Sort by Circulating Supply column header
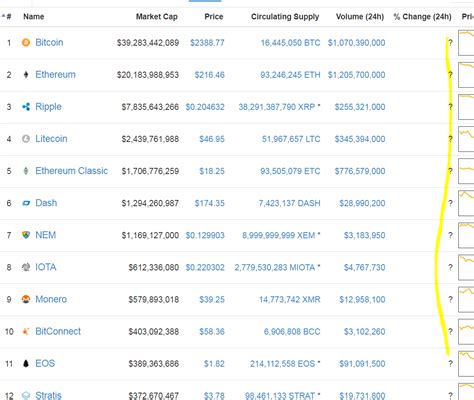Screen dimensions: 474x400 (285, 17)
